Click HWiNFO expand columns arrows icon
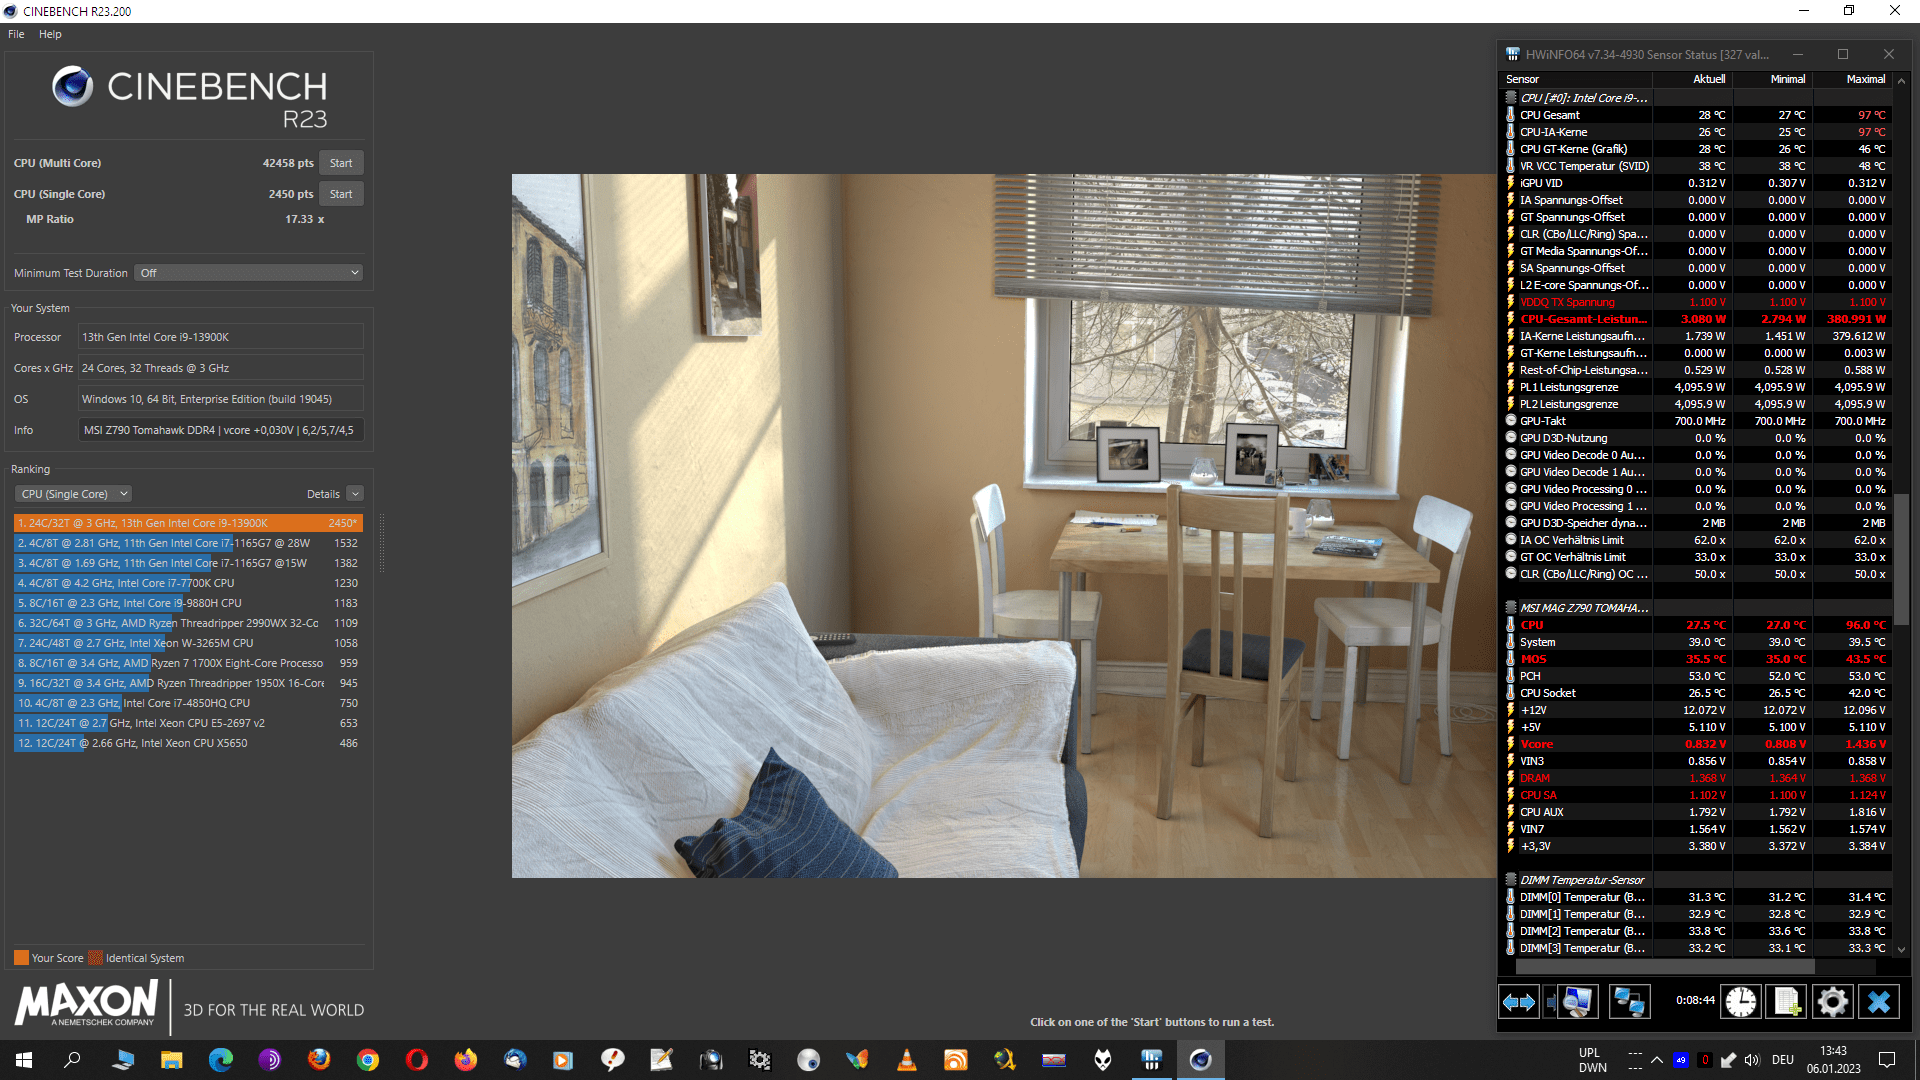The image size is (1920, 1080). click(x=1519, y=1001)
